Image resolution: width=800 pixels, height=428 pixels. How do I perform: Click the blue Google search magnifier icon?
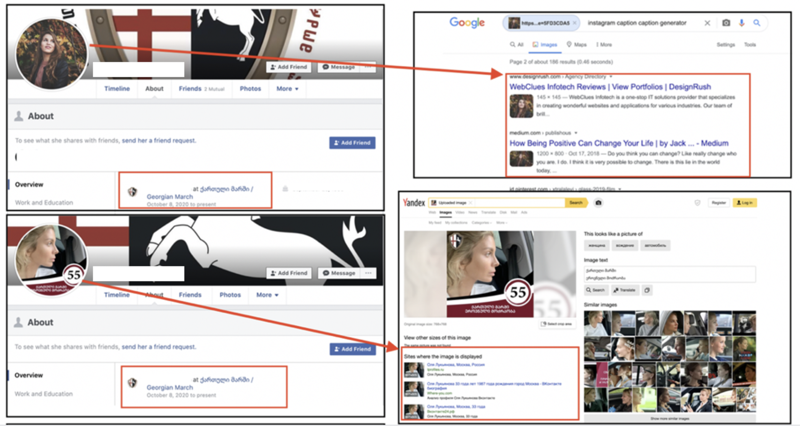pyautogui.click(x=757, y=23)
